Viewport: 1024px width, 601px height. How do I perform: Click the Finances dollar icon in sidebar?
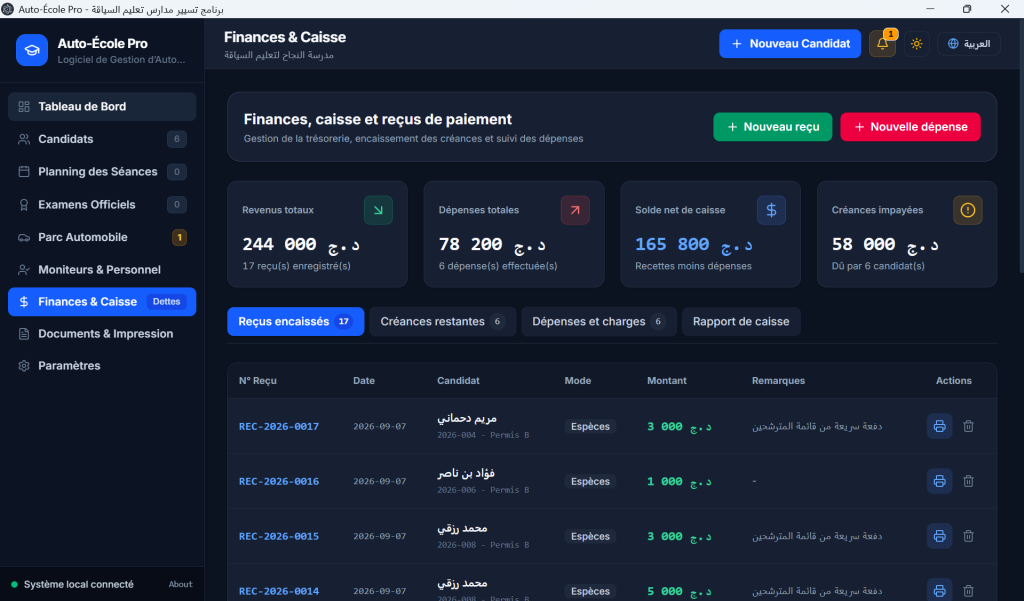click(x=24, y=302)
